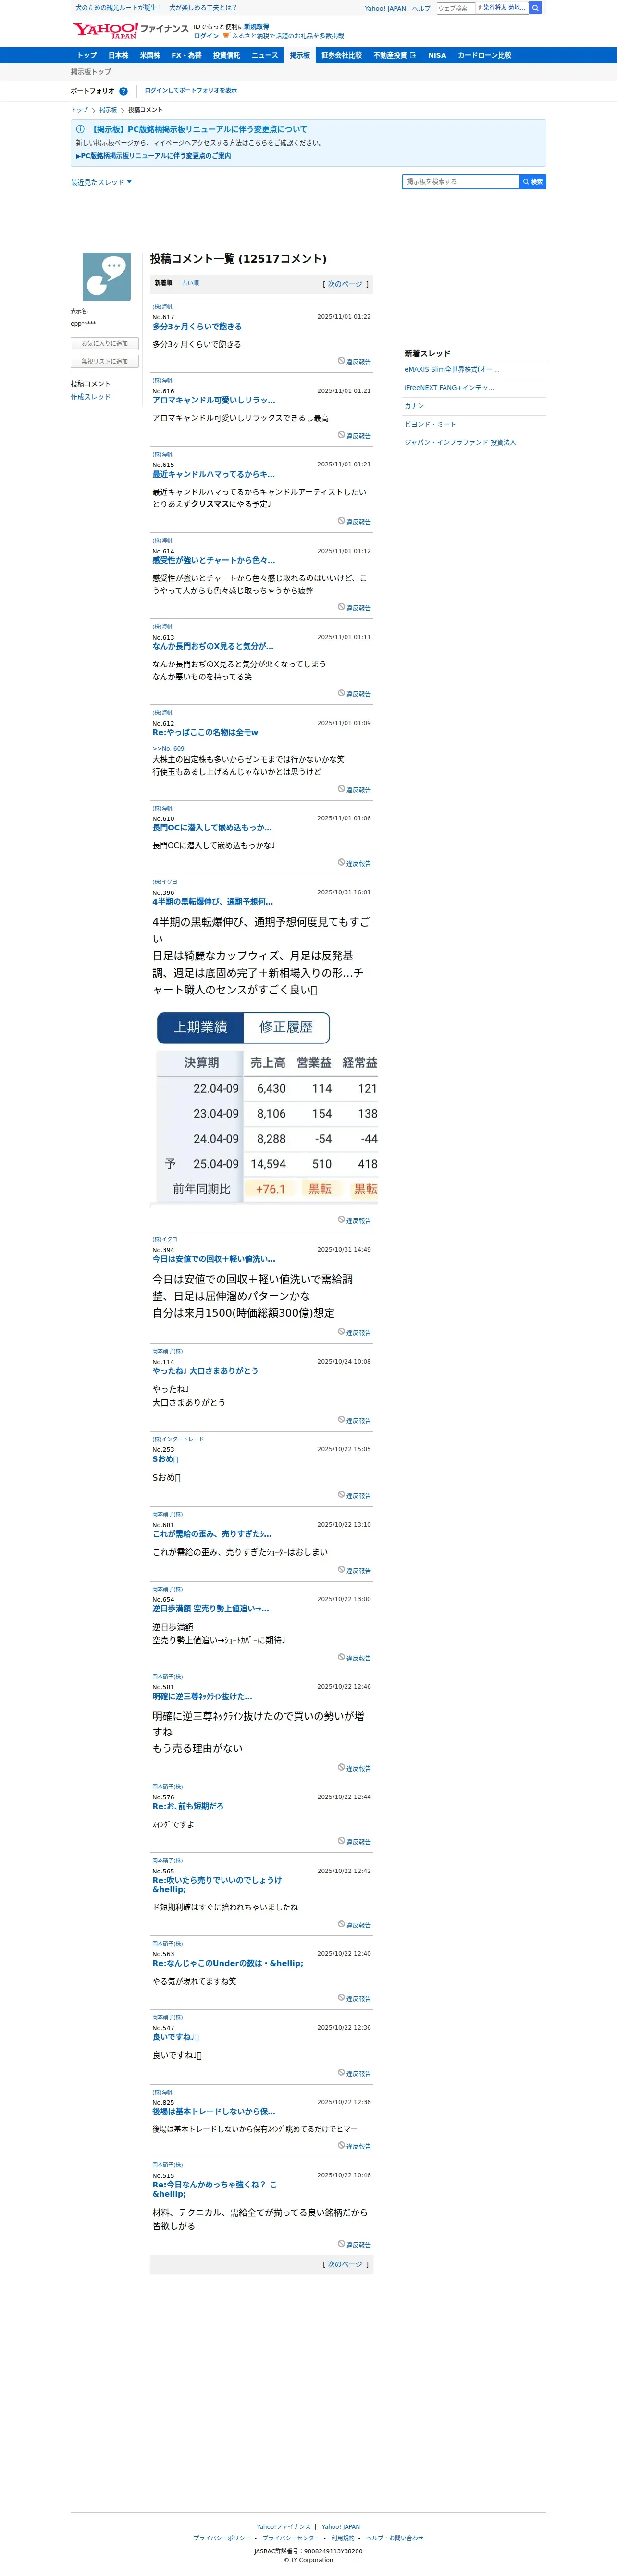Expand the 最近見たスレッド dropdown
Image resolution: width=617 pixels, height=2576 pixels.
pyautogui.click(x=101, y=182)
